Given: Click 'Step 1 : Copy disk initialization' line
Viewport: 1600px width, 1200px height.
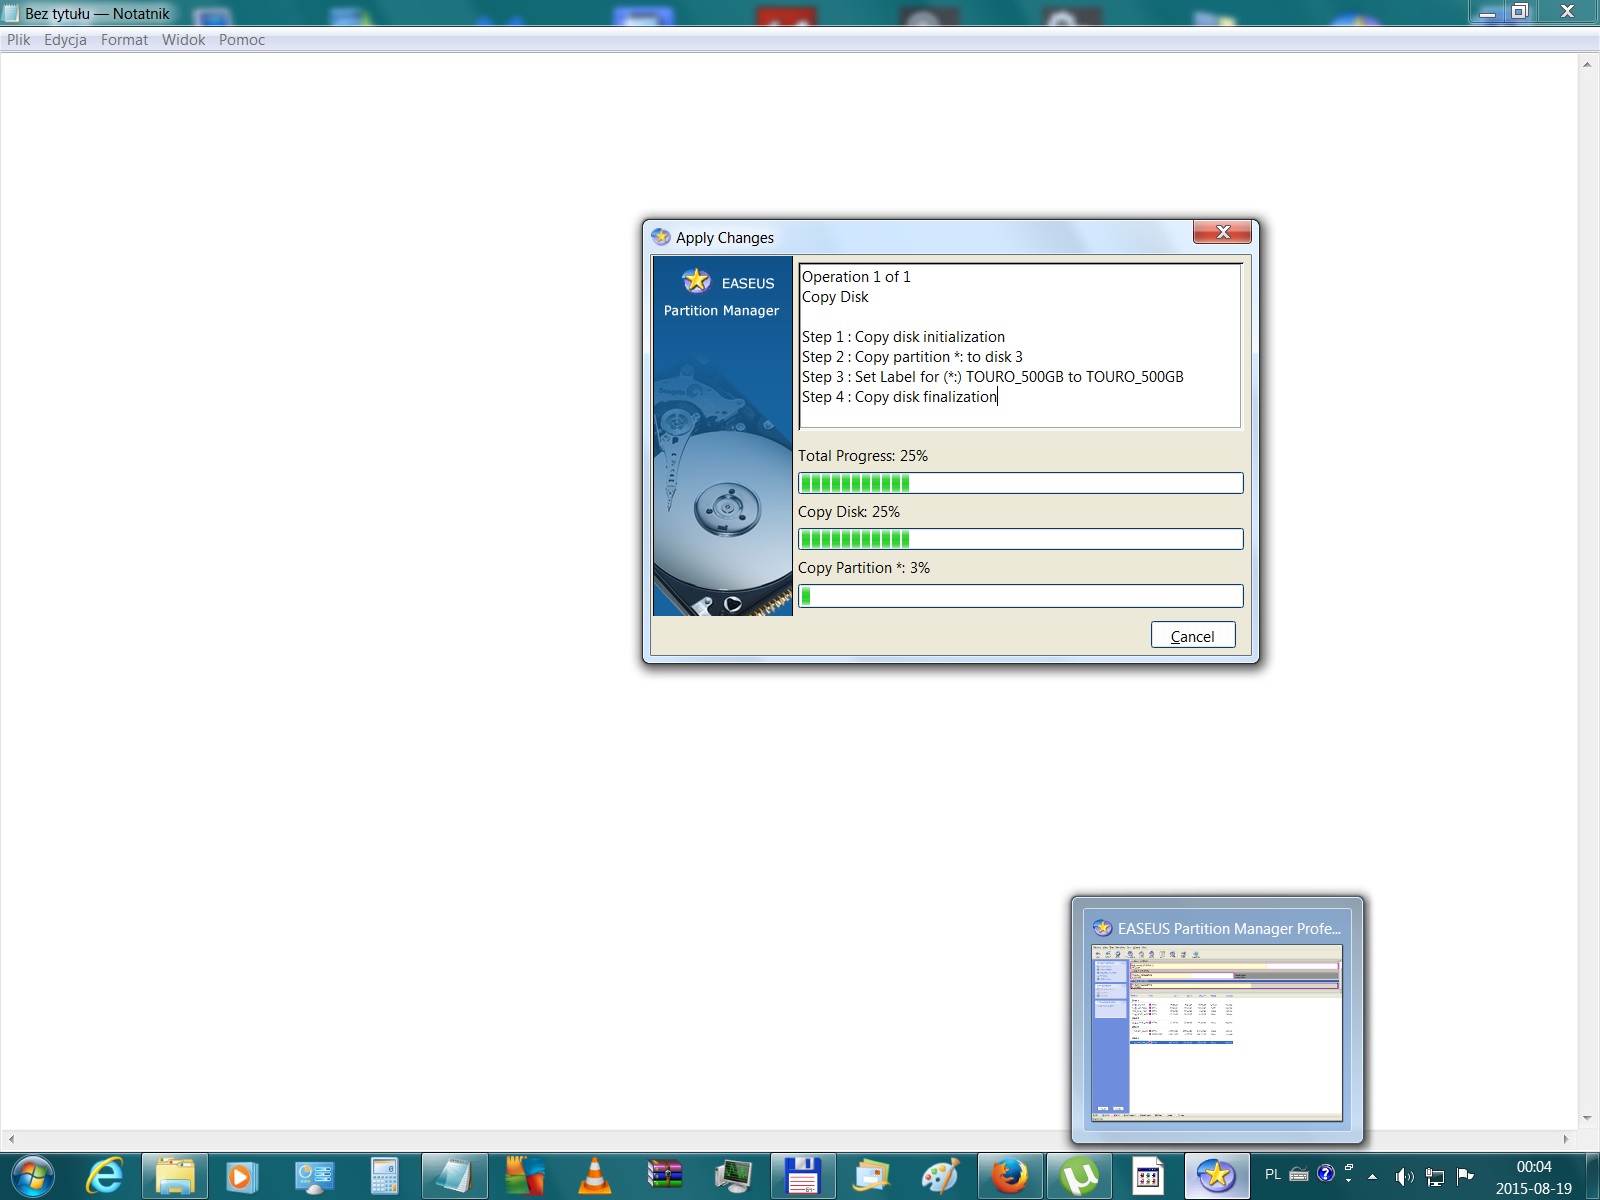Looking at the screenshot, I should (903, 337).
